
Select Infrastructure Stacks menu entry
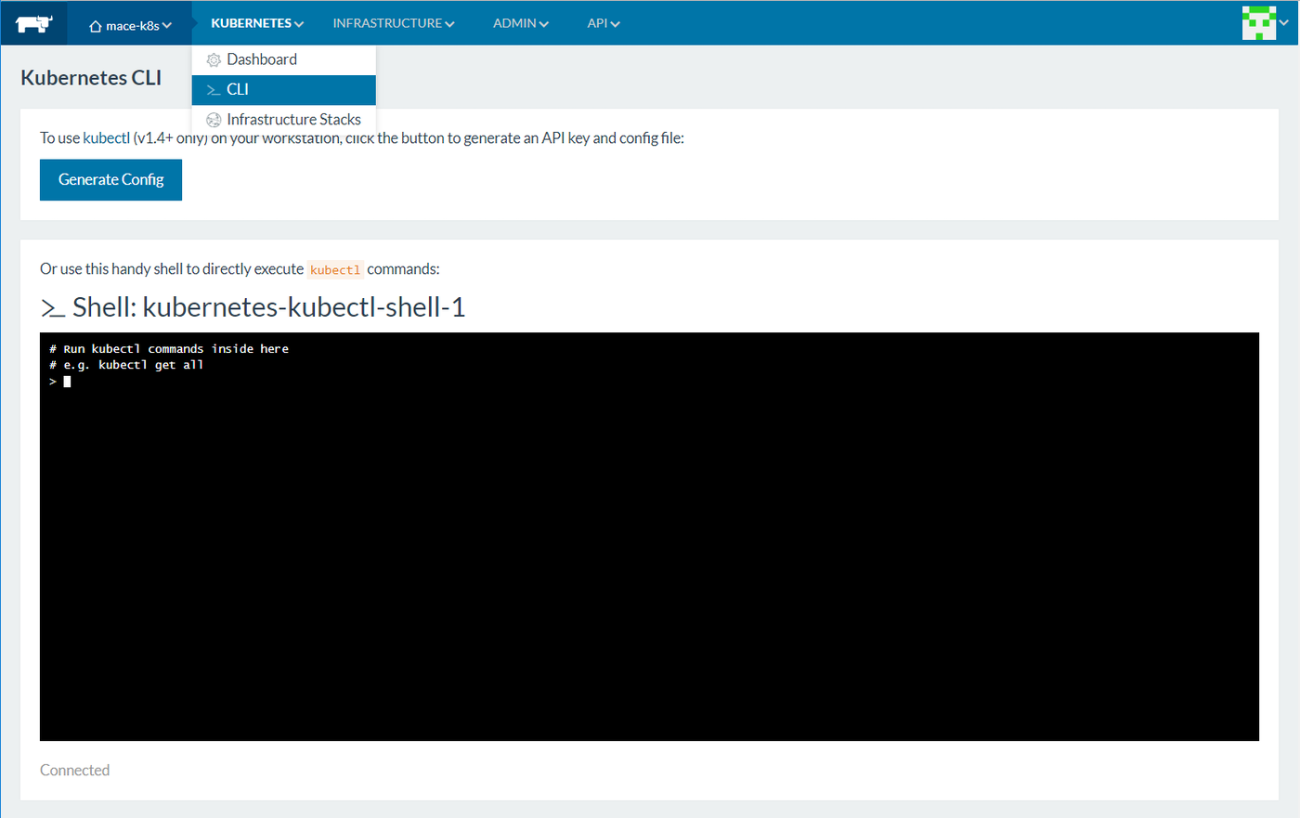point(284,119)
